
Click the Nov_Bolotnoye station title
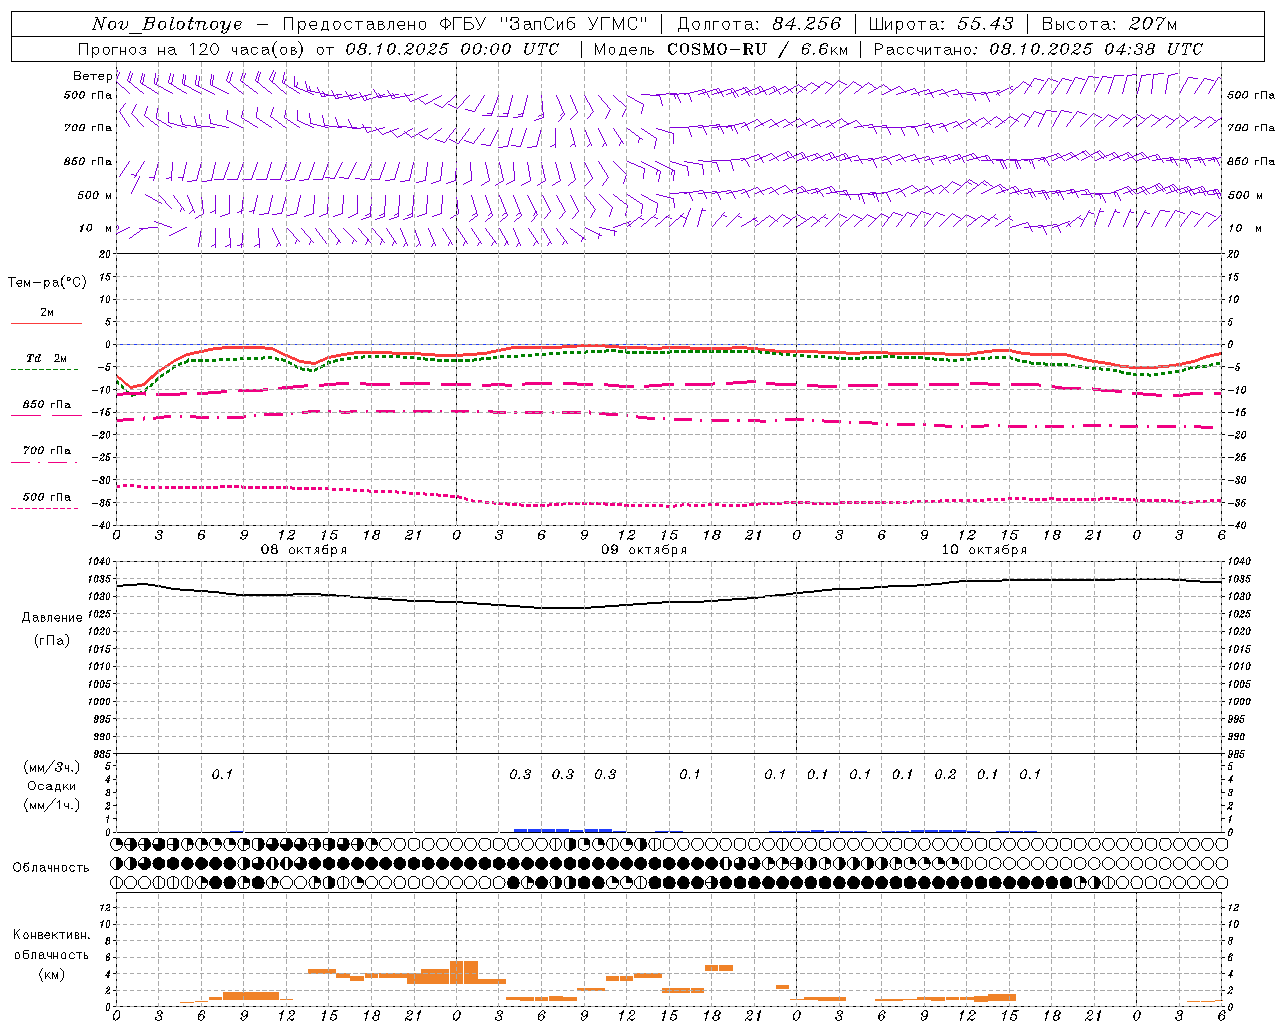[167, 24]
